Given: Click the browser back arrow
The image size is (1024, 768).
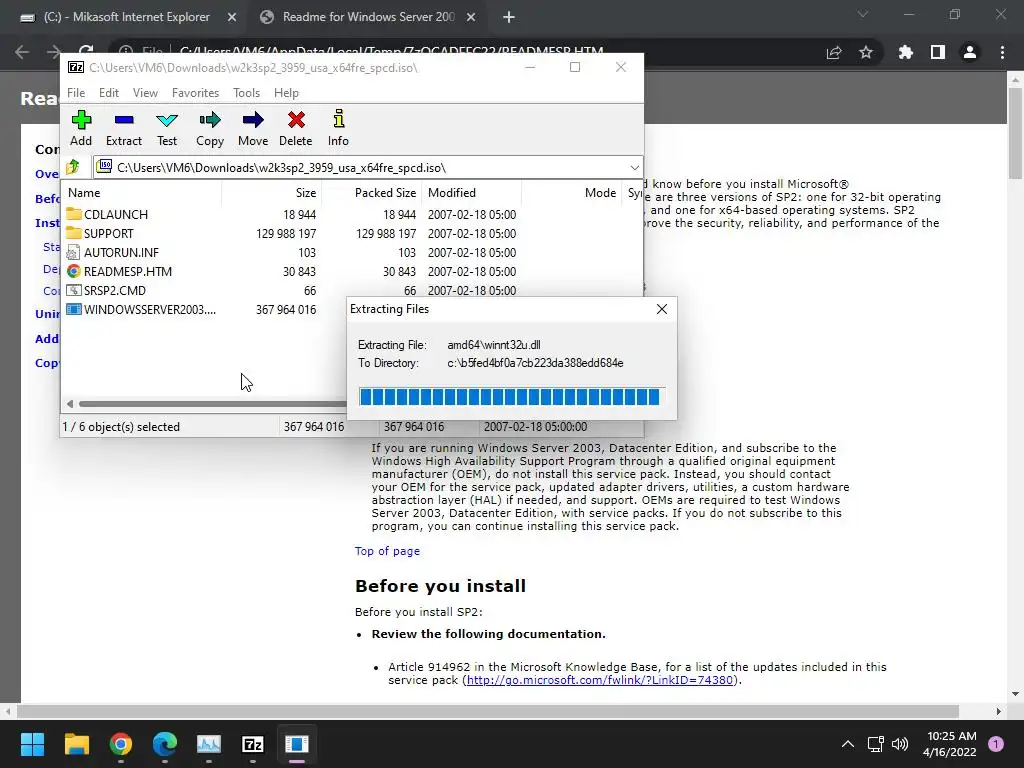Looking at the screenshot, I should coord(22,52).
